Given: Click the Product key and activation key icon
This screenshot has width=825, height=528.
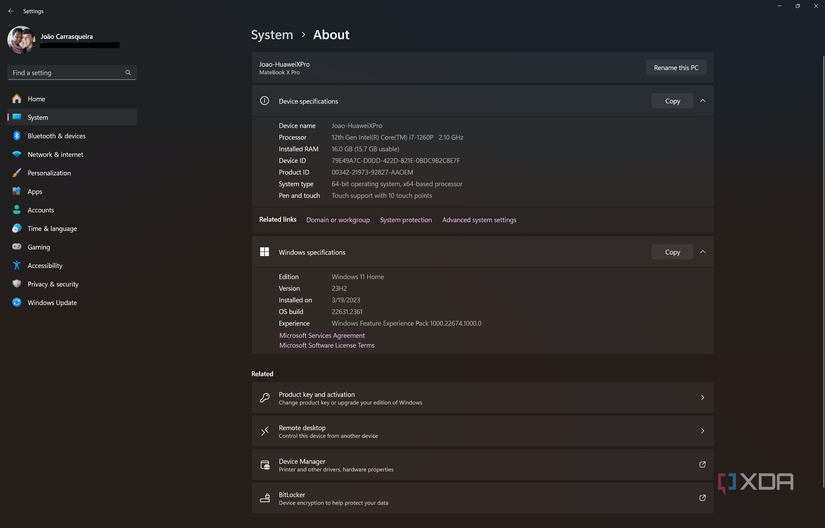Looking at the screenshot, I should pos(265,398).
